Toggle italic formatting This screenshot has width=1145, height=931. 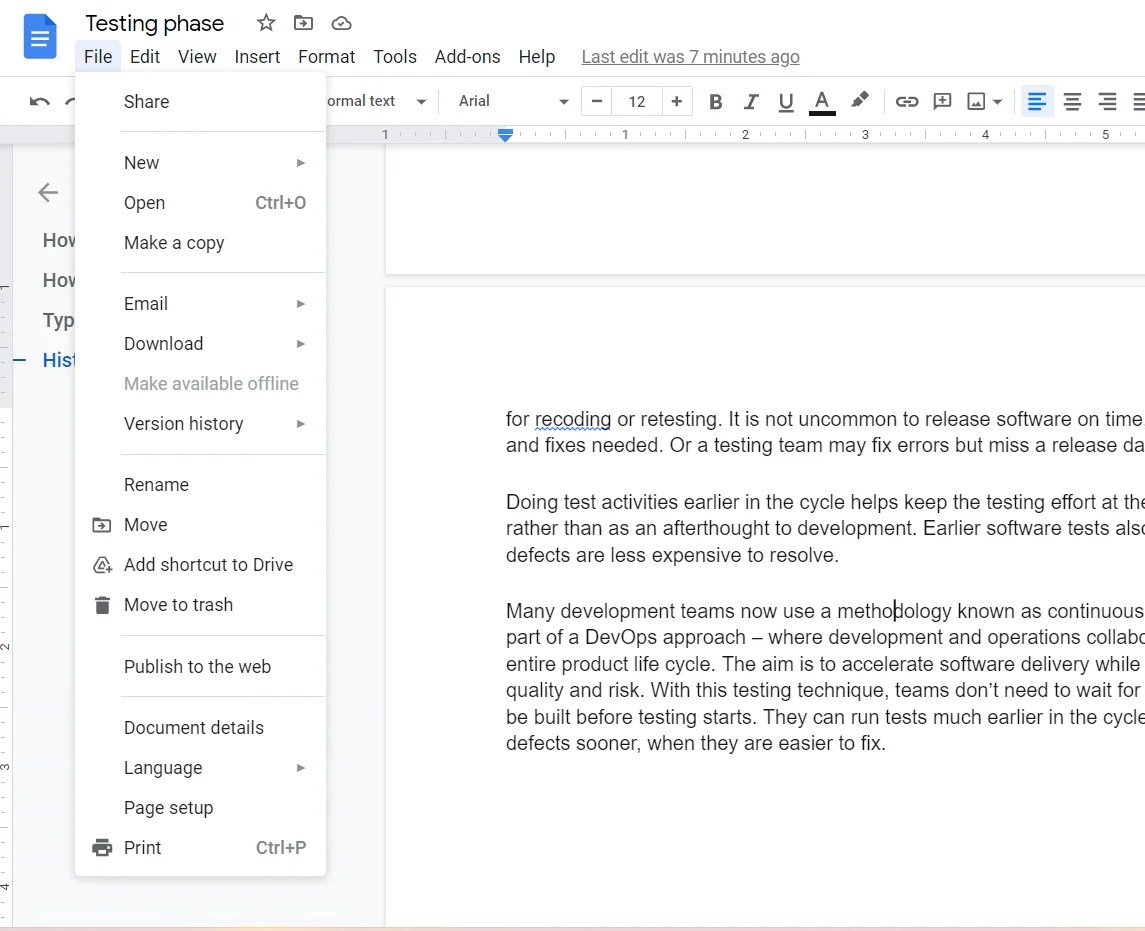[x=751, y=101]
